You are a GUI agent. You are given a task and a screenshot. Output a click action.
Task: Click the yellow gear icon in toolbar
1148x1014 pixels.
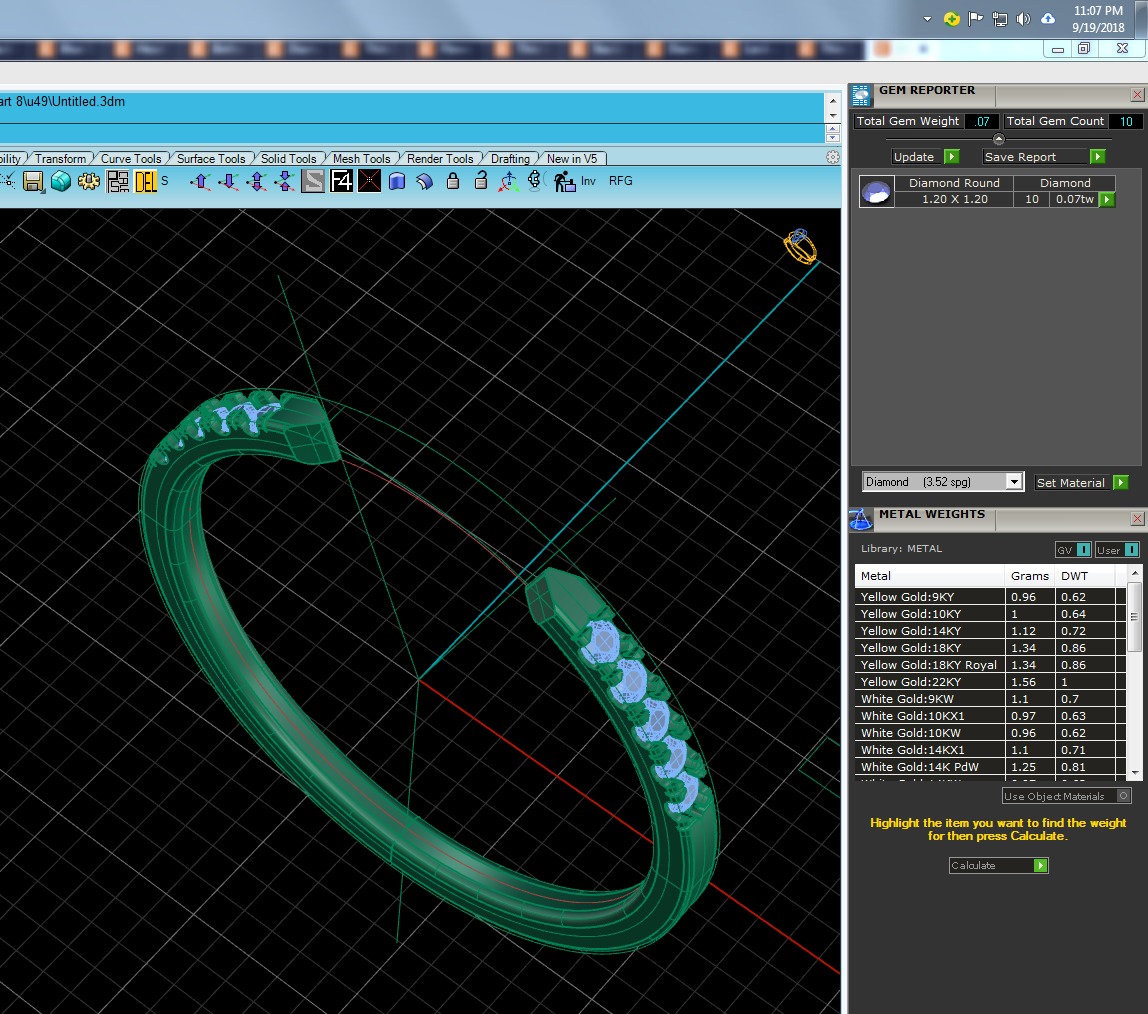click(x=89, y=181)
